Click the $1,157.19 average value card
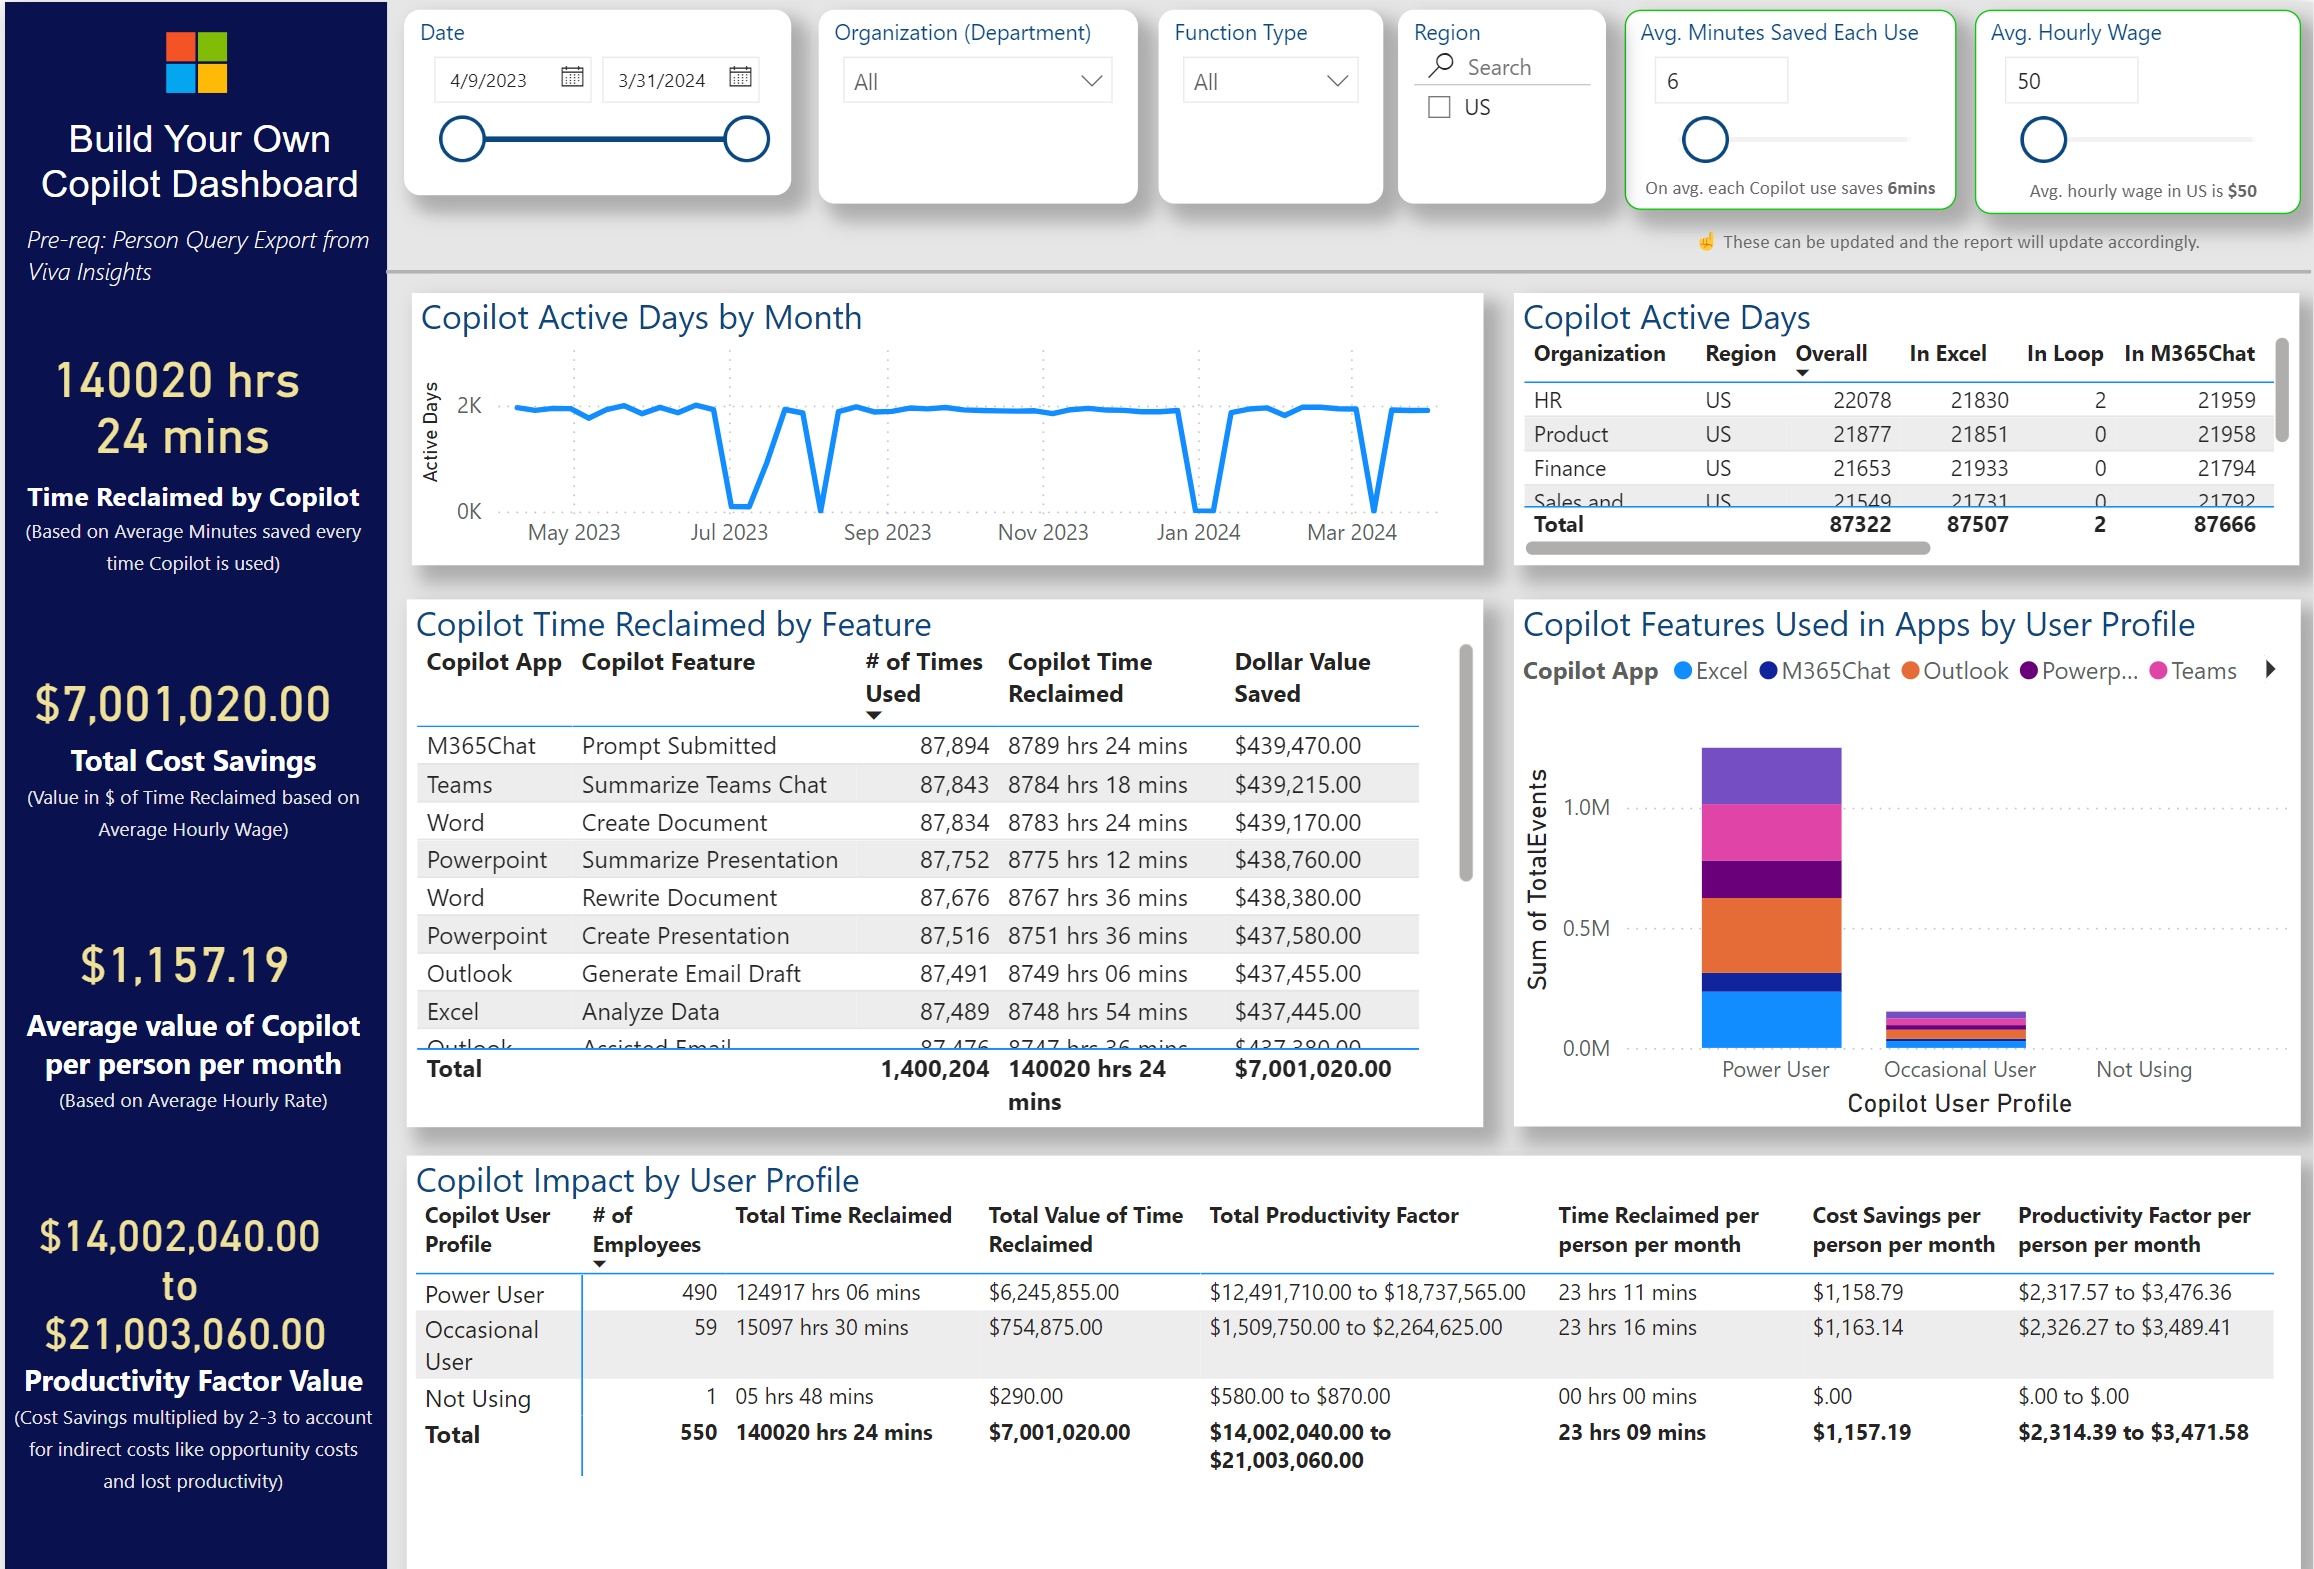The width and height of the screenshot is (2314, 1569). pos(184,965)
